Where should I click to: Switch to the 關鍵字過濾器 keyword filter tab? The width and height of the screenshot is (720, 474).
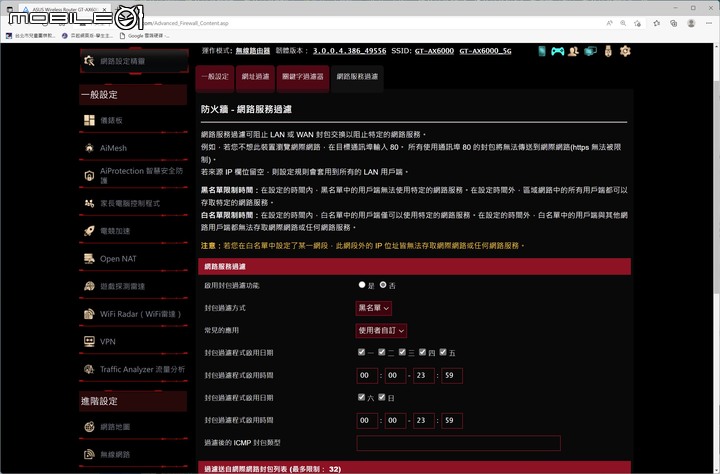tap(303, 77)
